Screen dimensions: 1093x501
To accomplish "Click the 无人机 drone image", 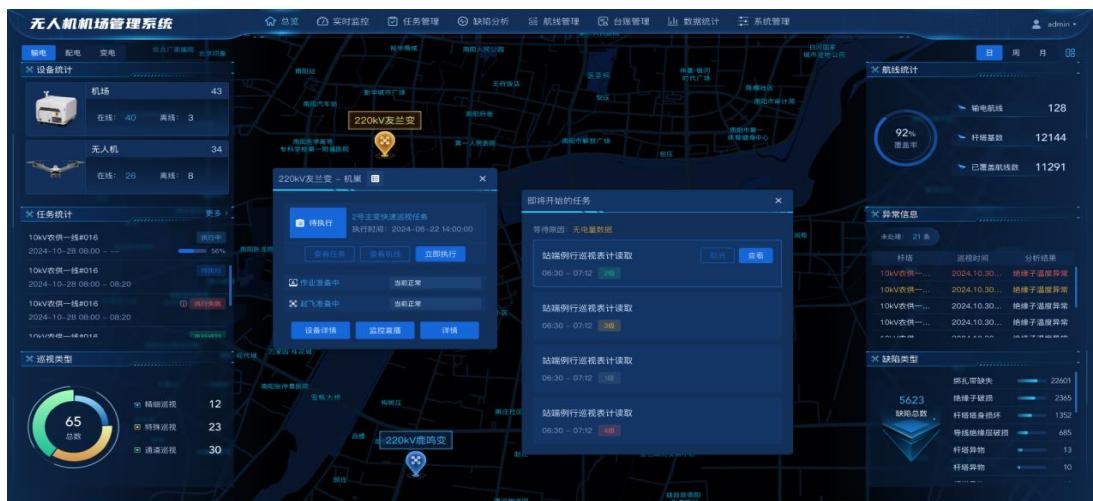I will click(56, 167).
